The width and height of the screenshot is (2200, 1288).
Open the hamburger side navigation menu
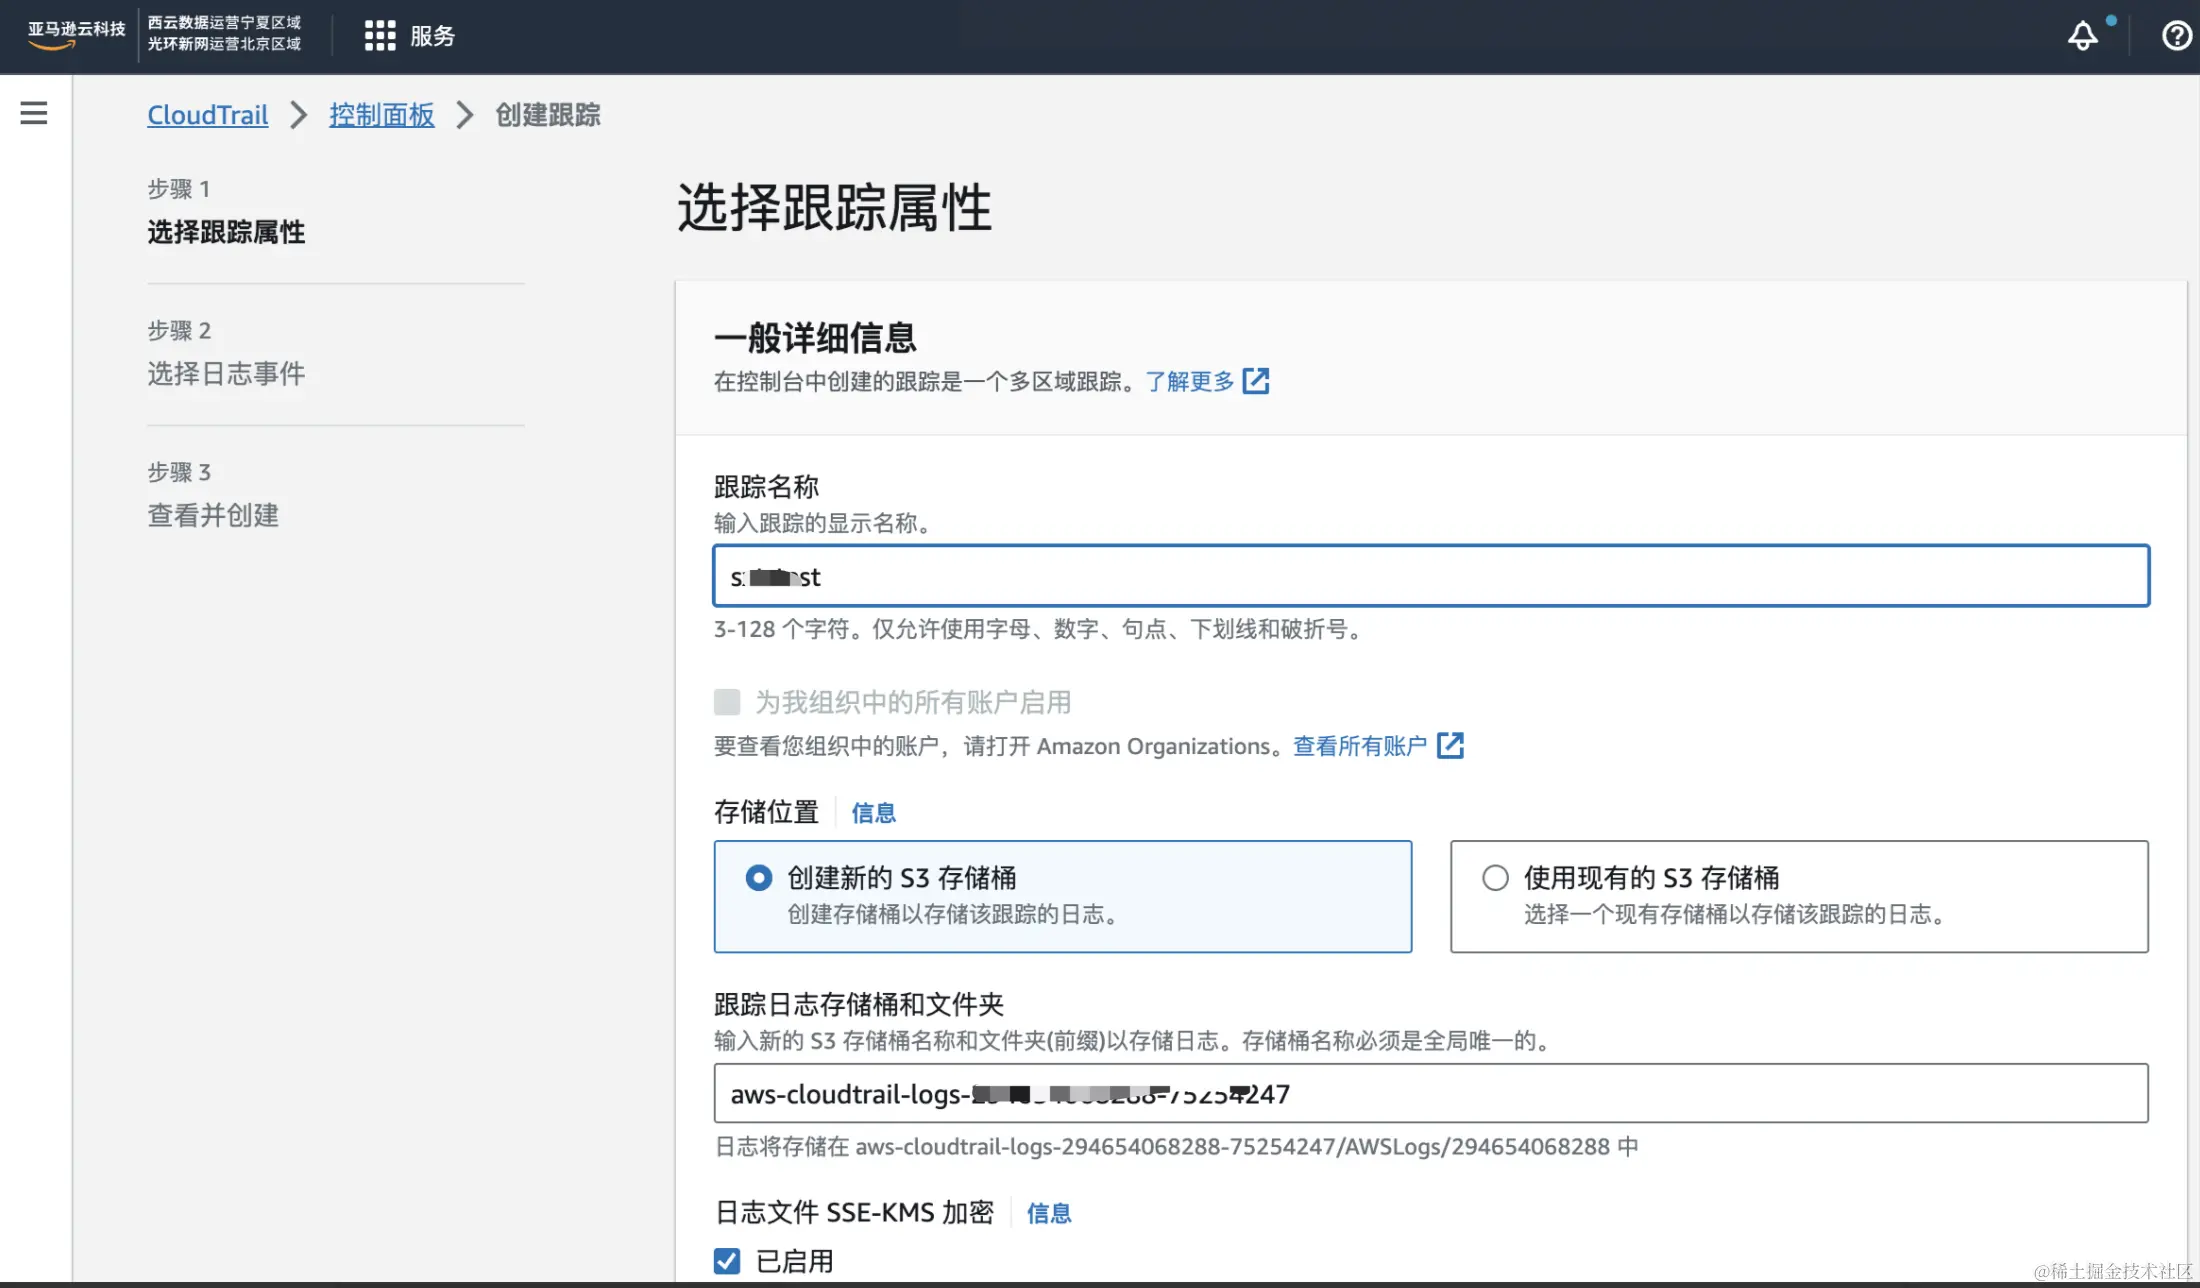point(34,113)
